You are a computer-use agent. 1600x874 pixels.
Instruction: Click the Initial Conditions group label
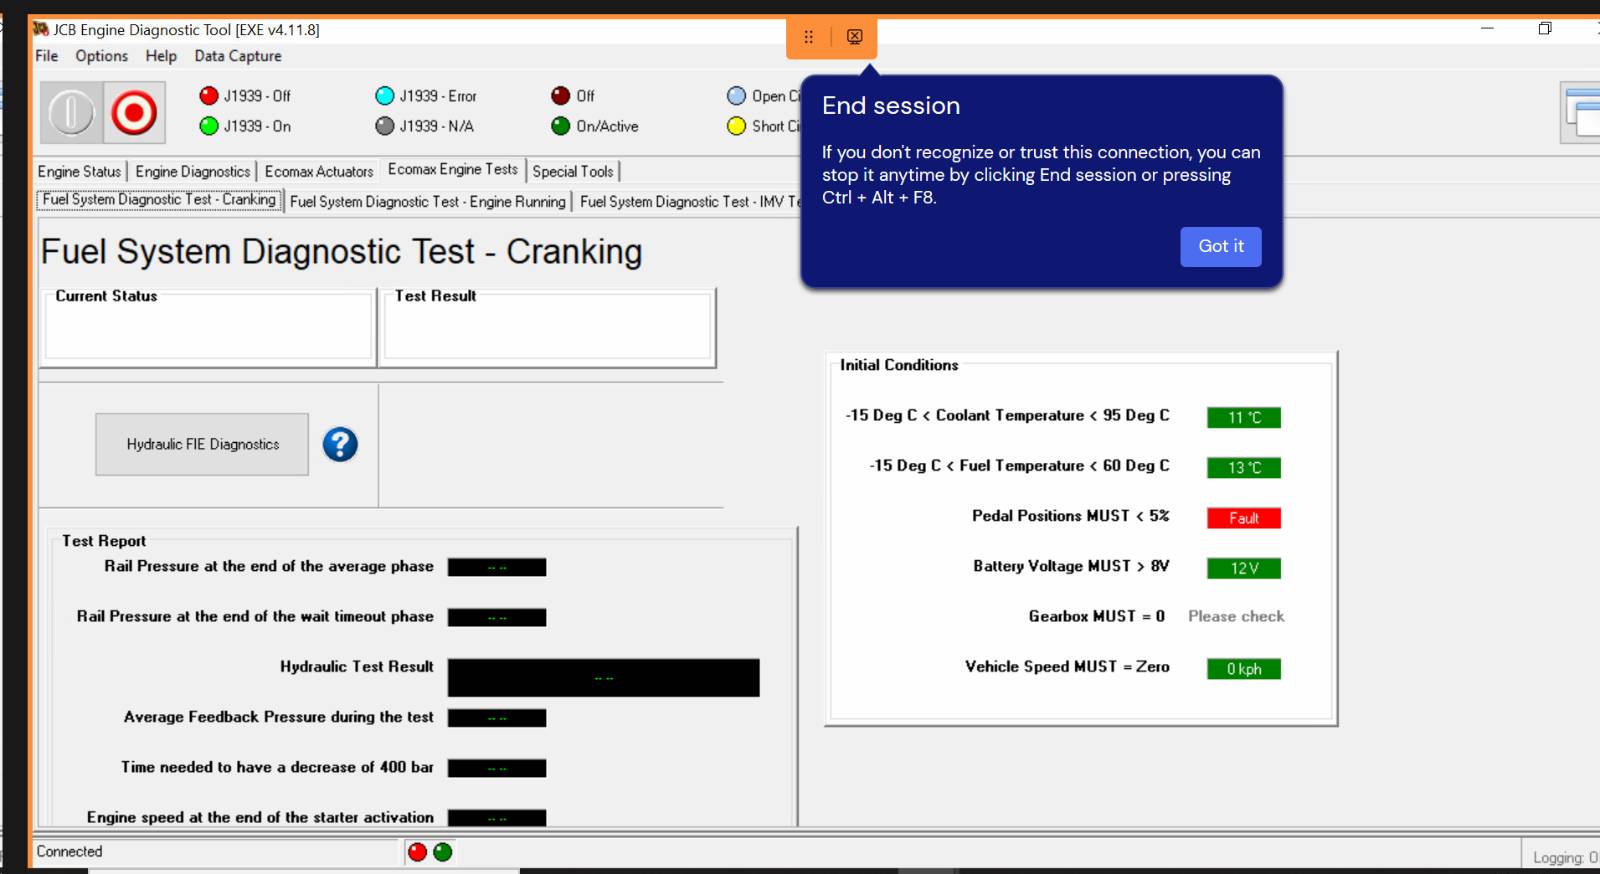[x=899, y=365]
